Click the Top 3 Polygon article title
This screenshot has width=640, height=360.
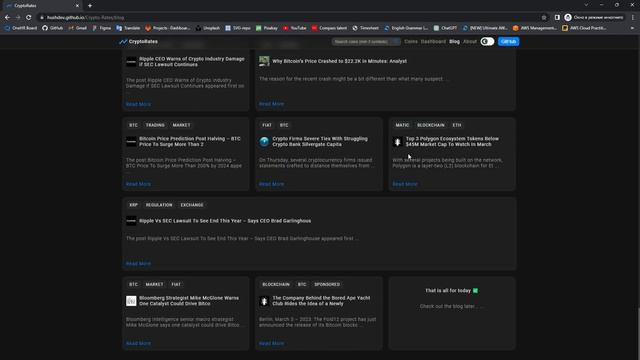[x=452, y=142]
